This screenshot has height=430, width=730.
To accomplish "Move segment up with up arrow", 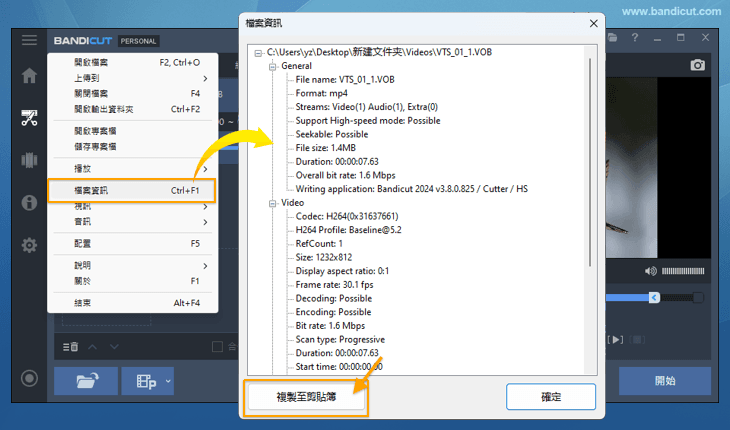I will pos(92,347).
